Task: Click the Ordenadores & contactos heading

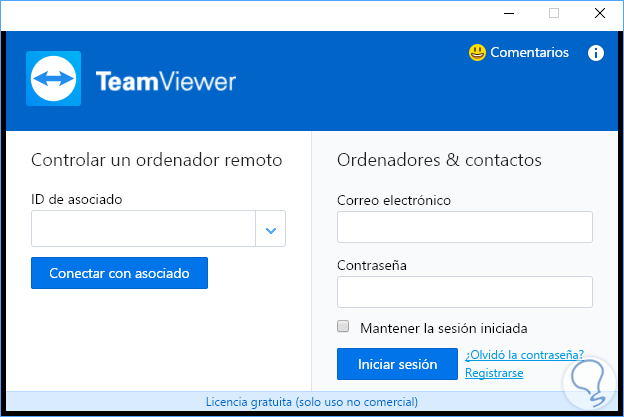Action: (x=439, y=160)
